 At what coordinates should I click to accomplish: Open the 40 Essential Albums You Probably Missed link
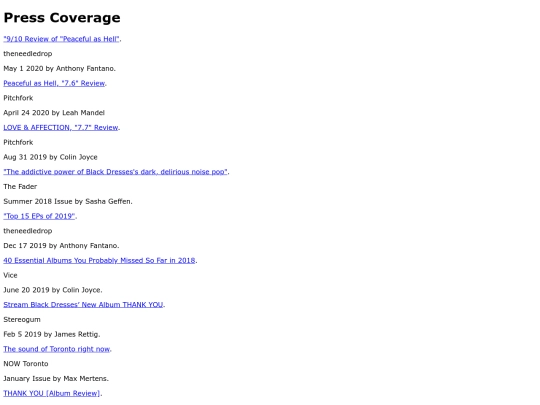[100, 261]
